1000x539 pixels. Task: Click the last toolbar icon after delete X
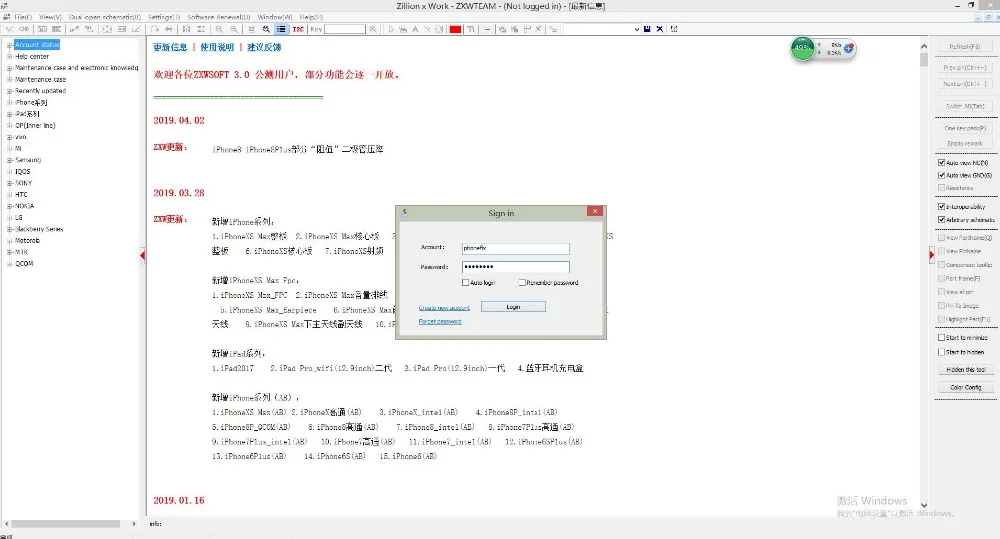pyautogui.click(x=673, y=29)
